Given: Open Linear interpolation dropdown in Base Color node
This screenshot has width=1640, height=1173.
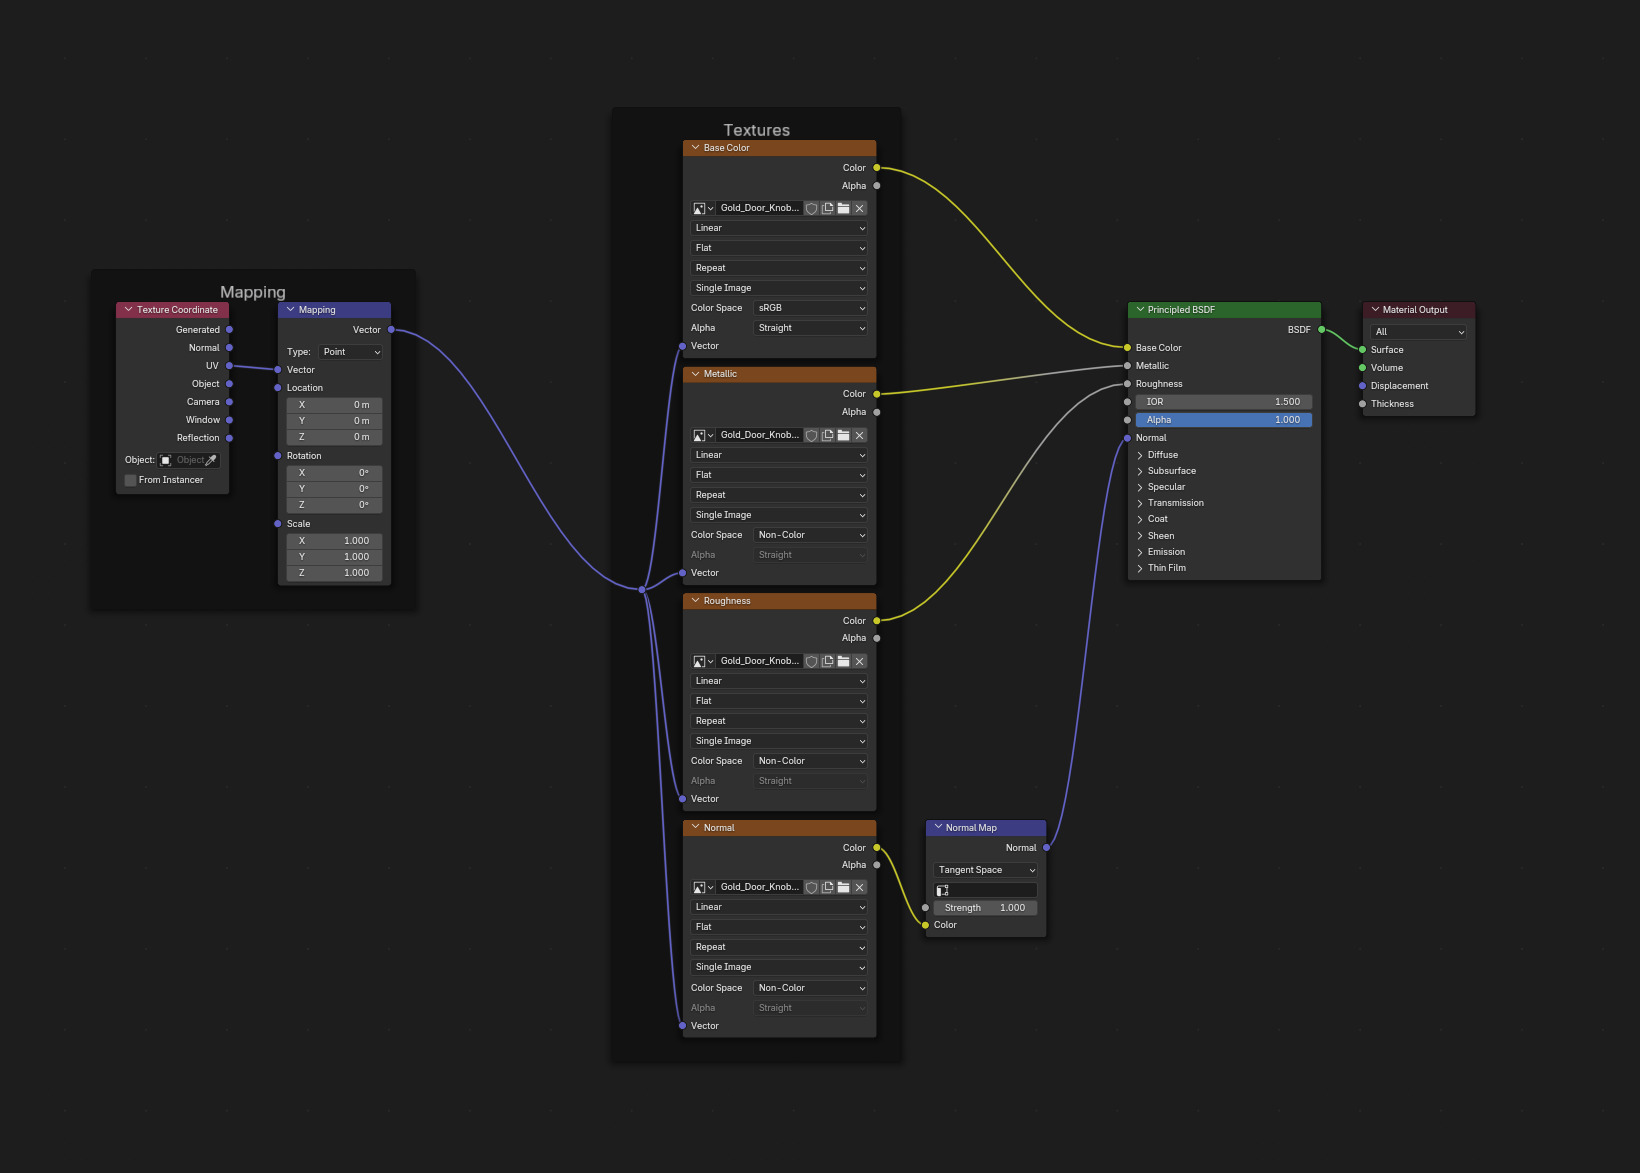Looking at the screenshot, I should pos(779,229).
